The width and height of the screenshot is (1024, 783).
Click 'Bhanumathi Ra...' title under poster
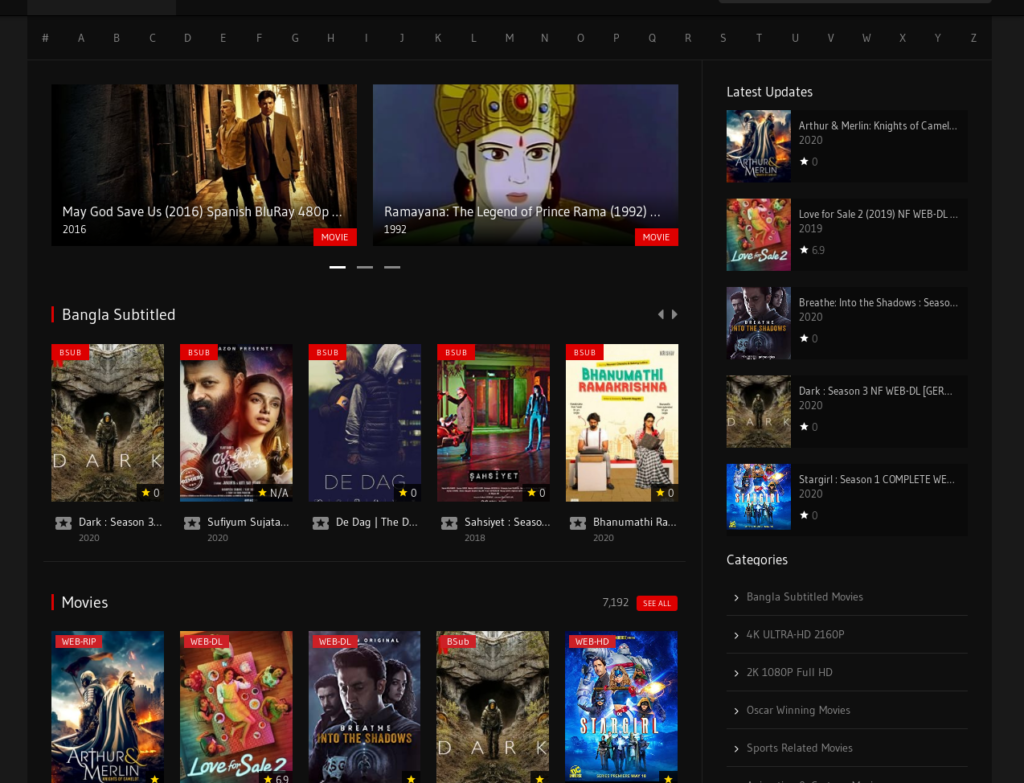click(635, 522)
